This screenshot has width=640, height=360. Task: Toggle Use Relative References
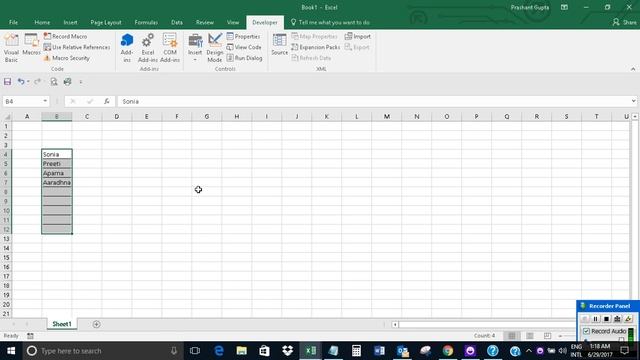[77, 47]
